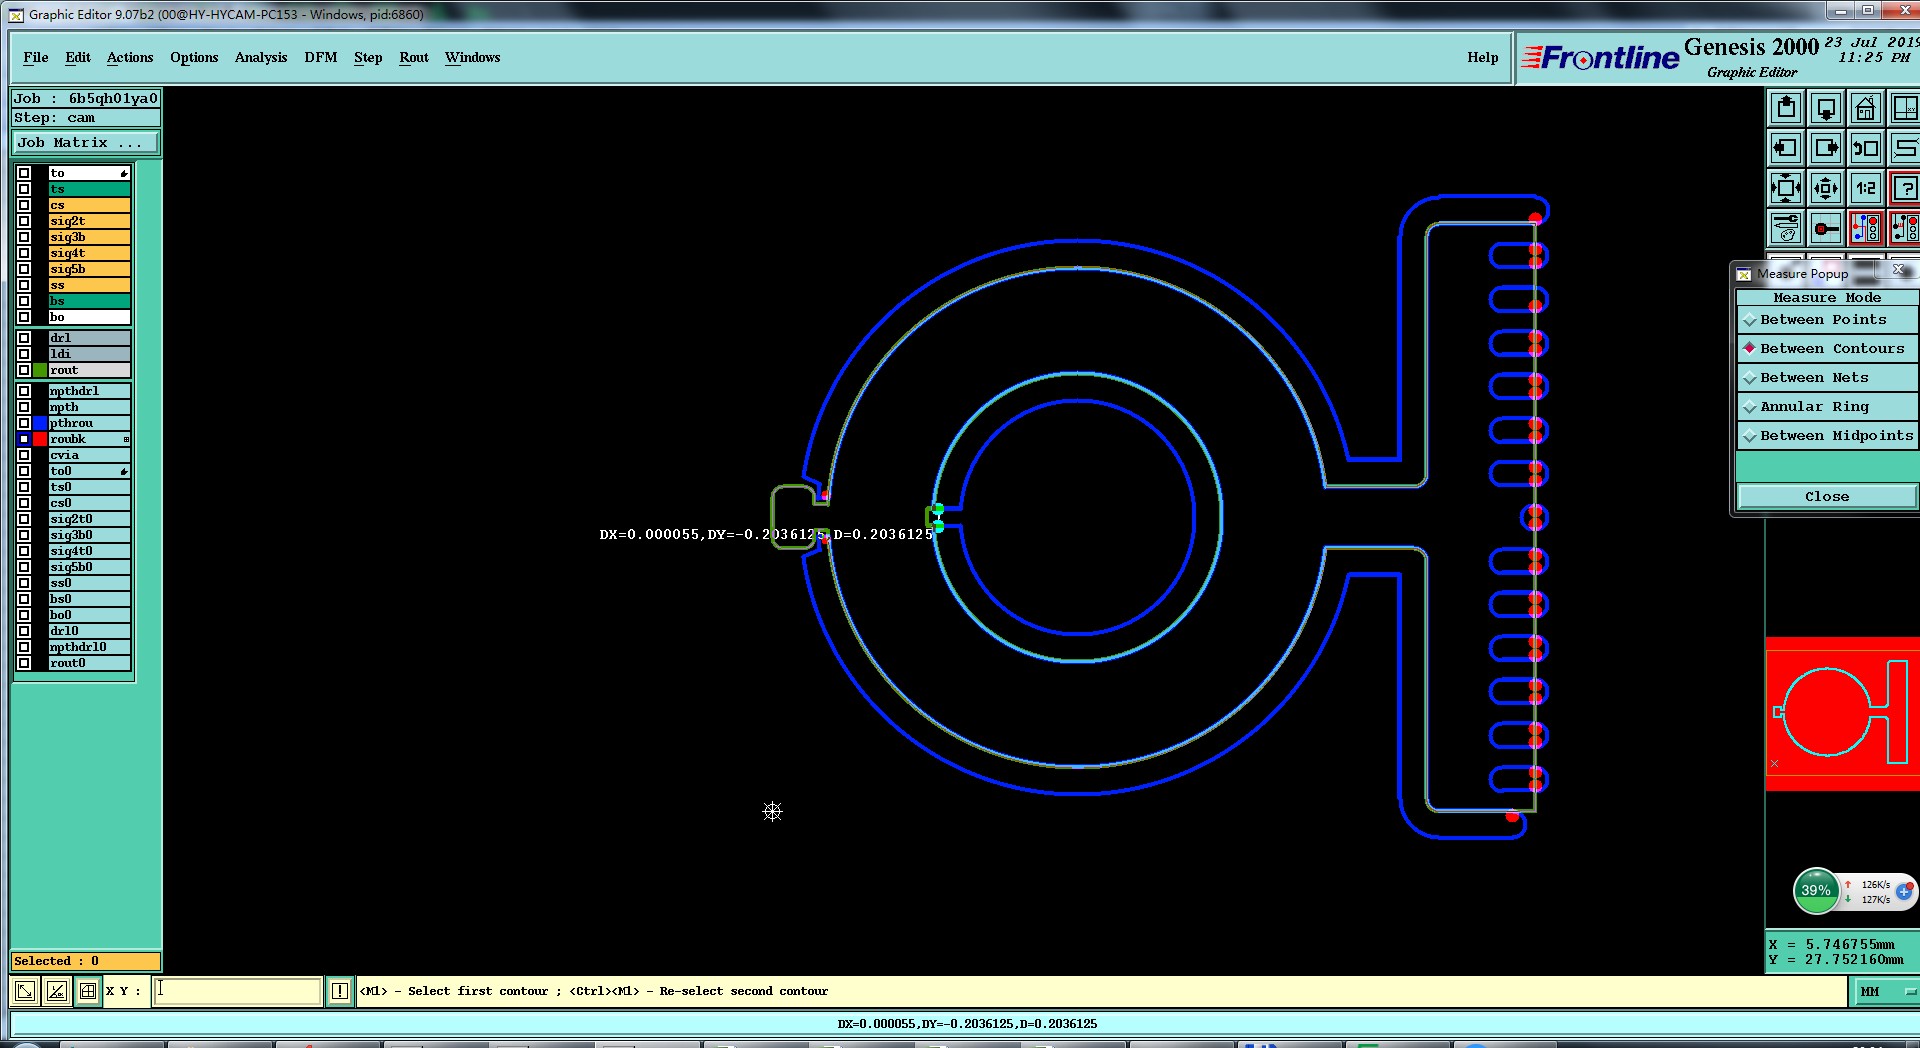Viewport: 1920px width, 1048px height.
Task: Click the diagonal arrow coordinate icon
Action: tap(25, 991)
